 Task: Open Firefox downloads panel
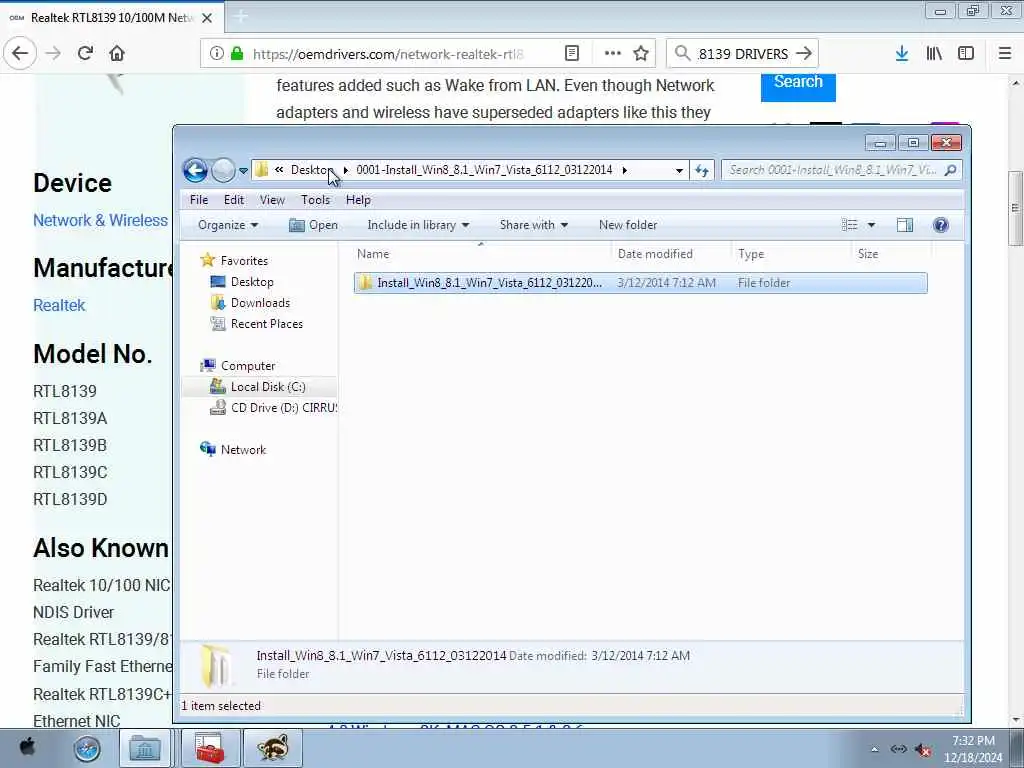point(902,54)
